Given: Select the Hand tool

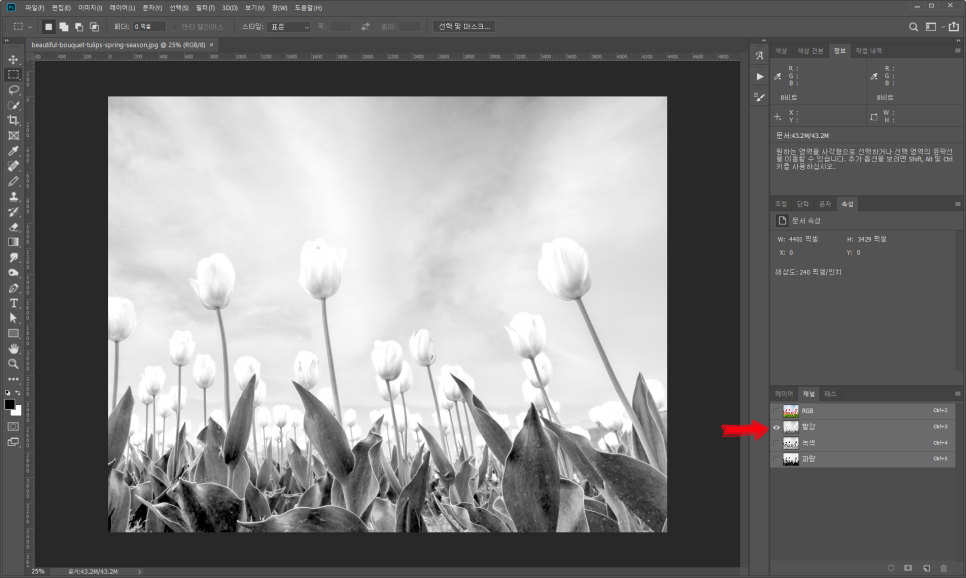Looking at the screenshot, I should pos(14,348).
